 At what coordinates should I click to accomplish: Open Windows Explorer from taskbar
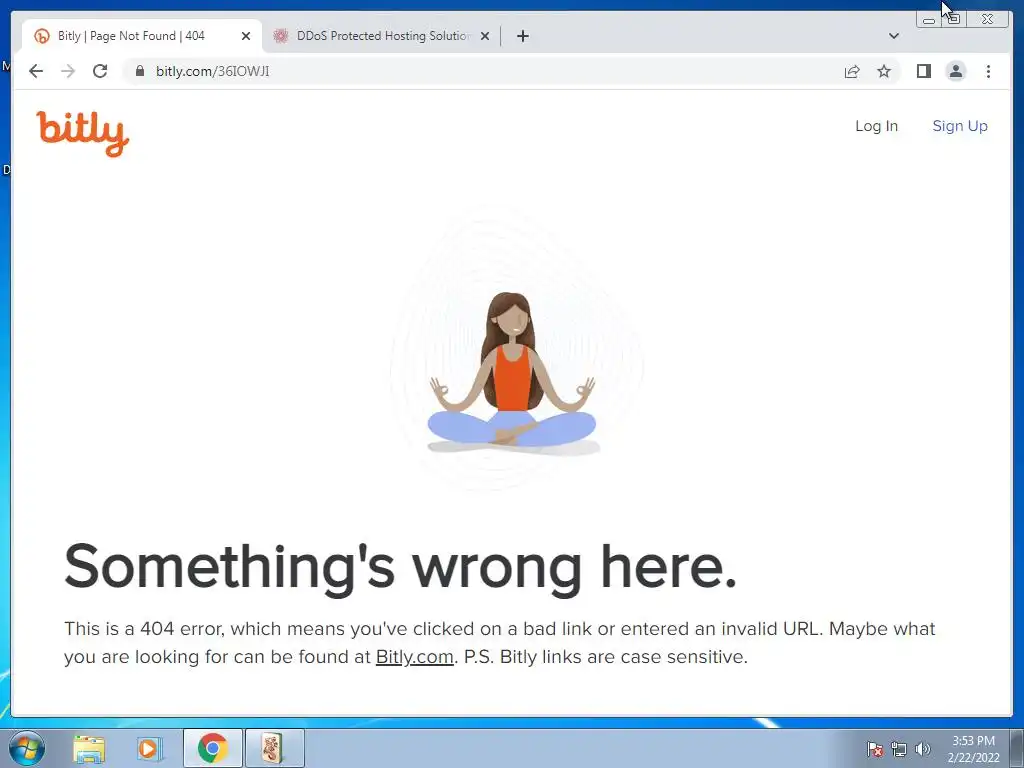(x=89, y=748)
